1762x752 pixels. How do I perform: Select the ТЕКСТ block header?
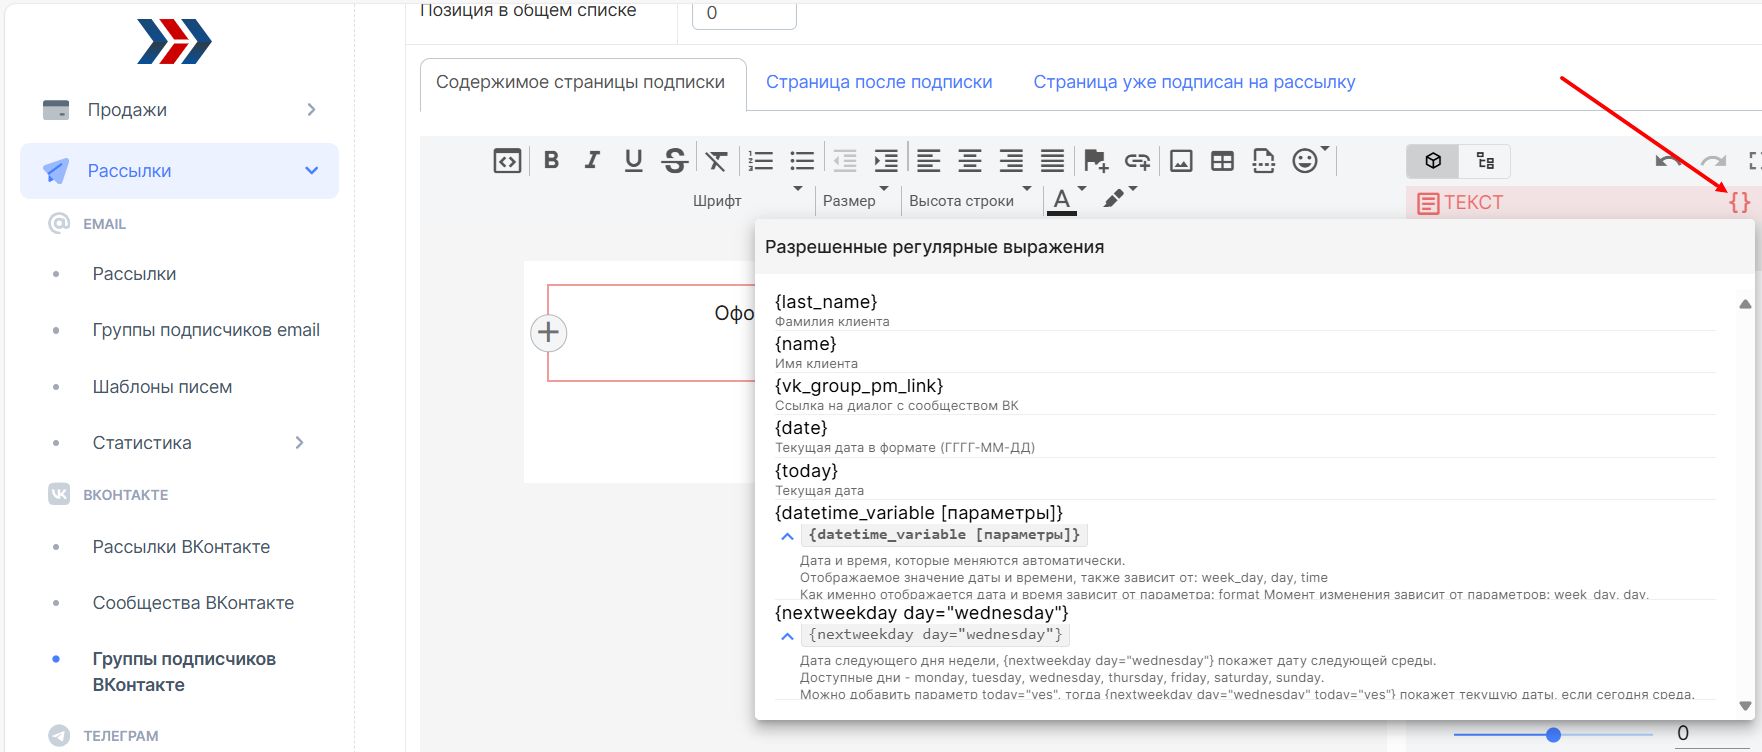pos(1460,203)
